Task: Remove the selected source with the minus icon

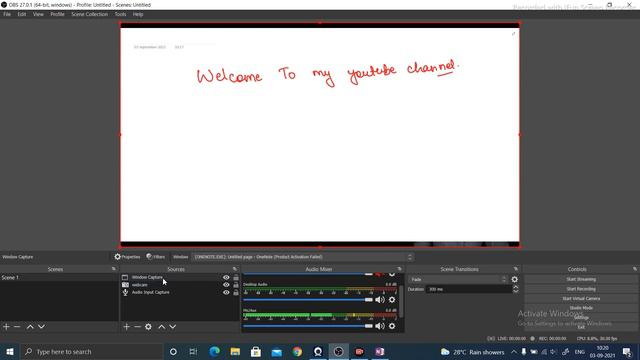Action: [138, 327]
